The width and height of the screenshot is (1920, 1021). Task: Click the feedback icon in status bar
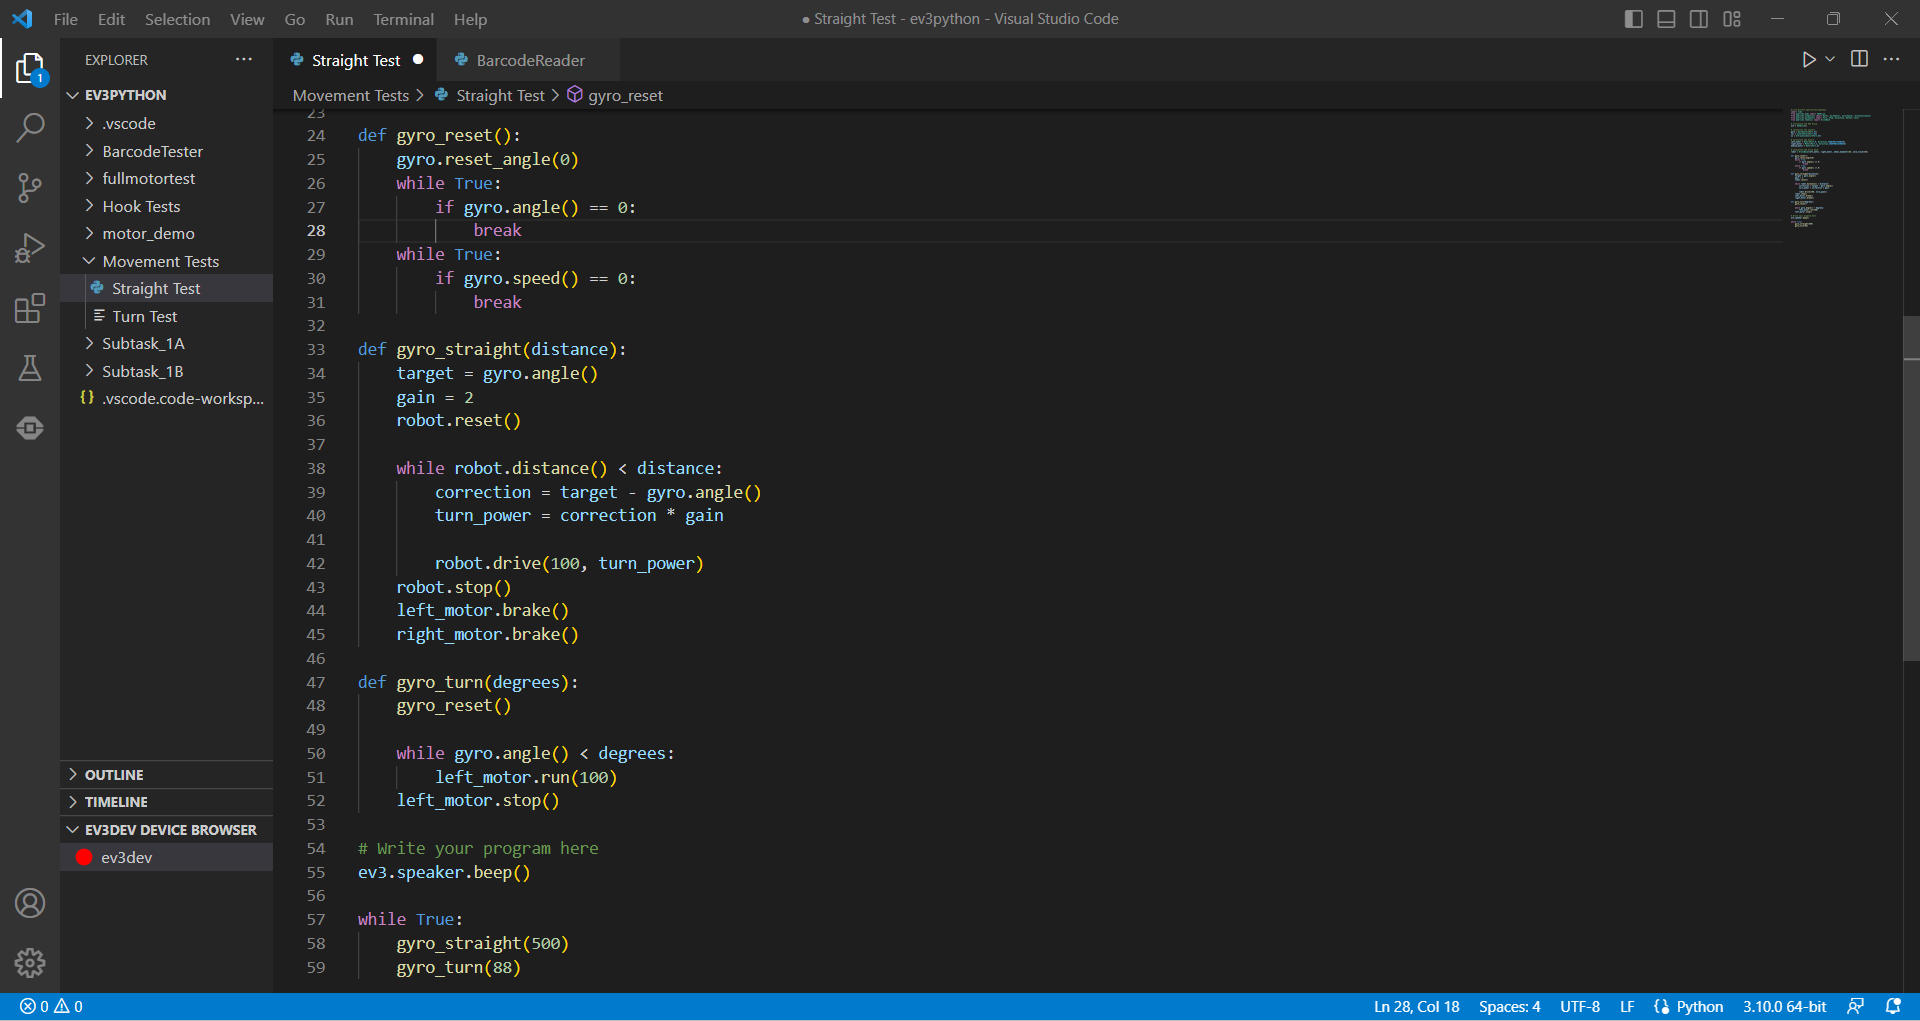tap(1856, 1006)
